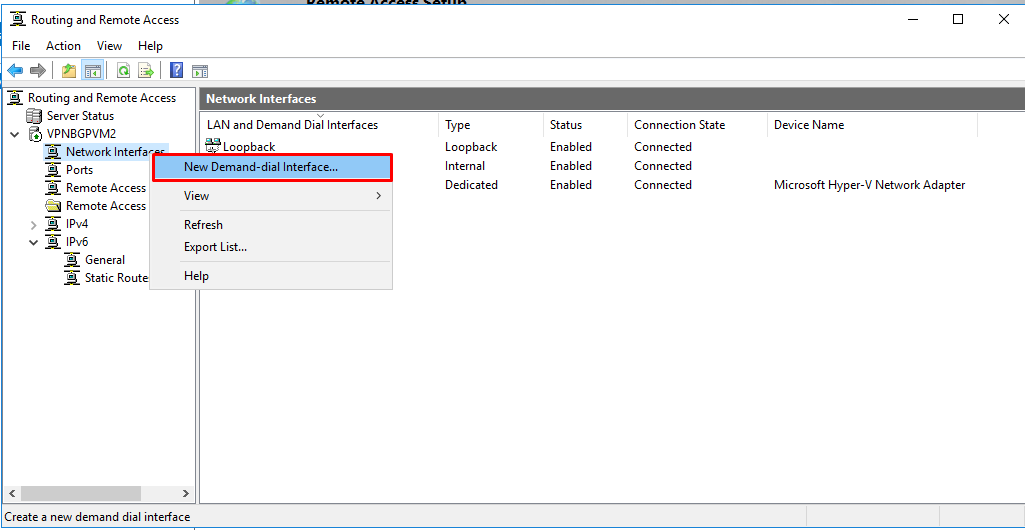Expand the IPv4 tree node
The height and width of the screenshot is (530, 1025).
33,224
